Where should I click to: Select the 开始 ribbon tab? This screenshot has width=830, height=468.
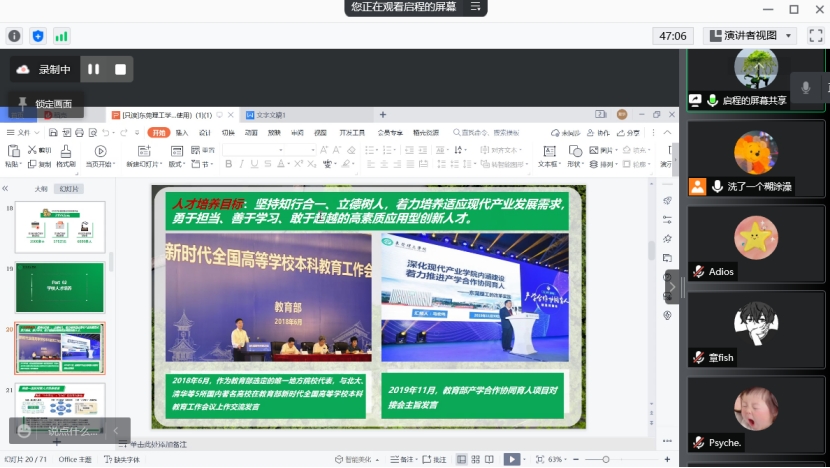(158, 132)
